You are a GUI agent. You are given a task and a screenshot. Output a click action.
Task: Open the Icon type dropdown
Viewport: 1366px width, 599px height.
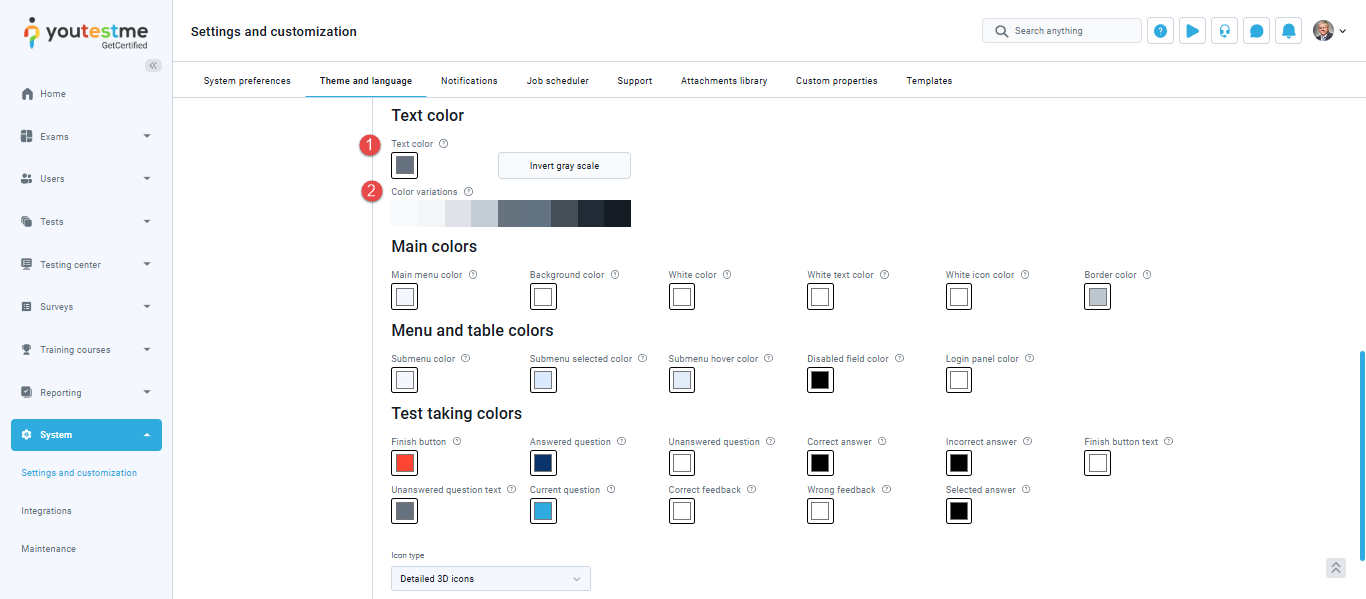tap(490, 578)
